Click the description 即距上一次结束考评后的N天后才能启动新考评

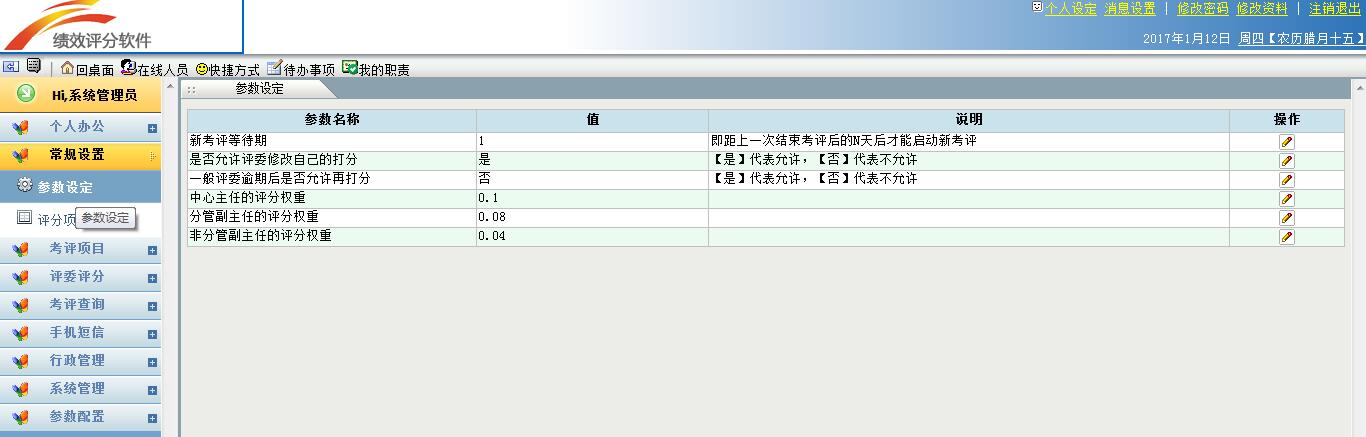click(x=843, y=141)
